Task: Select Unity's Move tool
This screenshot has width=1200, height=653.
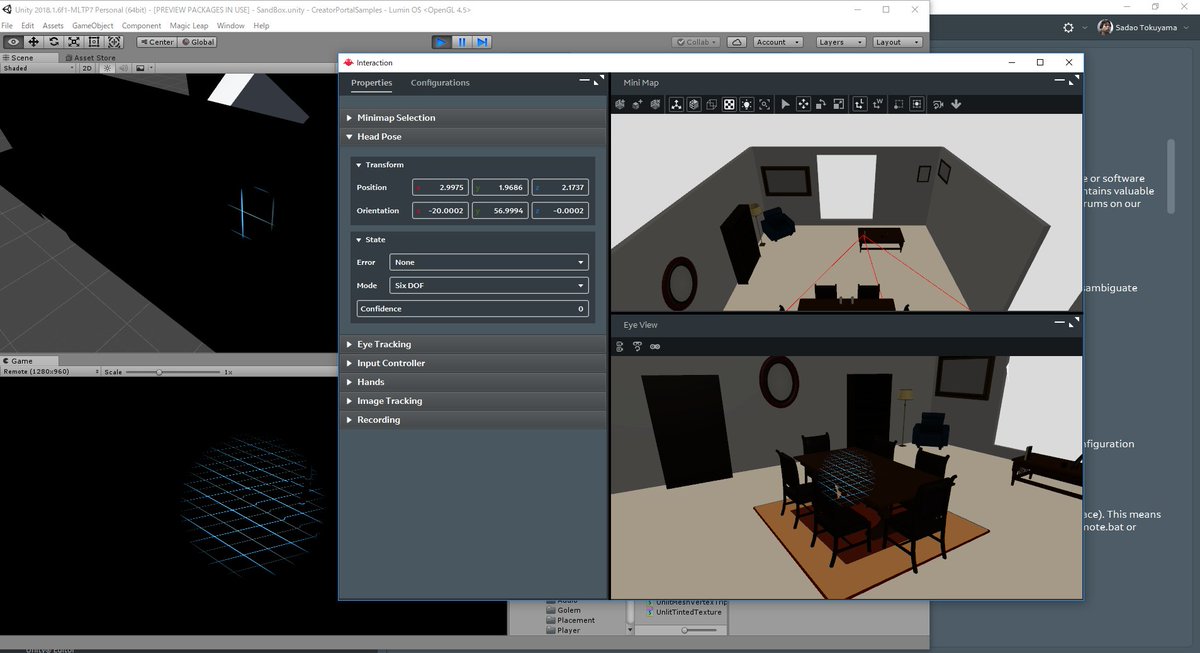Action: tap(33, 42)
